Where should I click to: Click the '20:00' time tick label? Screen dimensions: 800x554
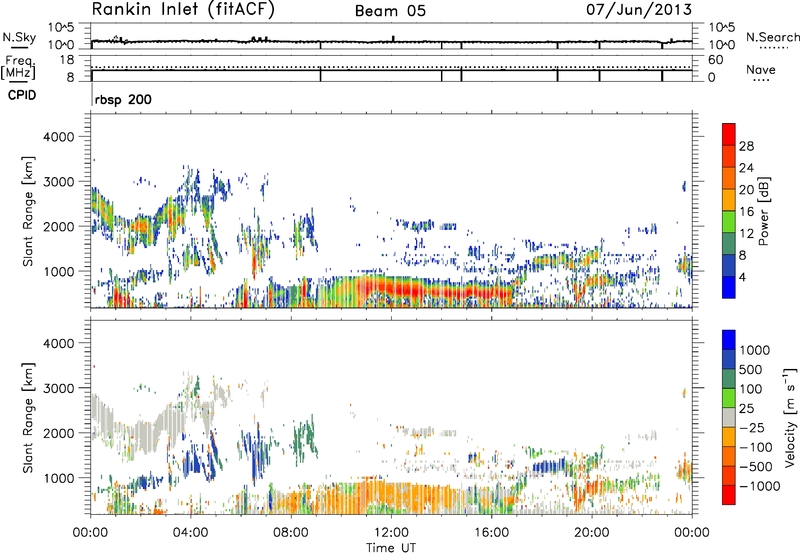click(591, 533)
